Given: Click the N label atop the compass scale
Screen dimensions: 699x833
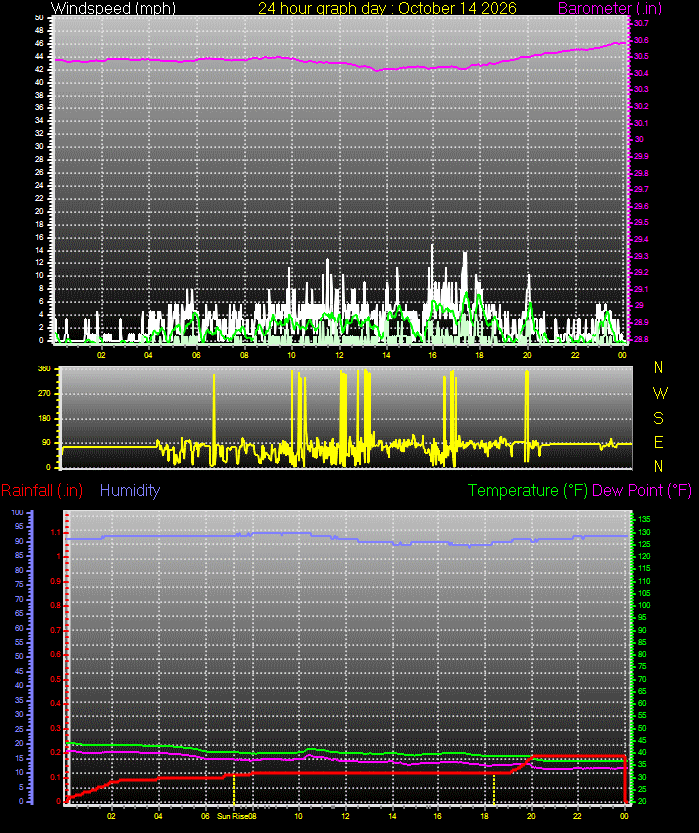Looking at the screenshot, I should pyautogui.click(x=659, y=367).
